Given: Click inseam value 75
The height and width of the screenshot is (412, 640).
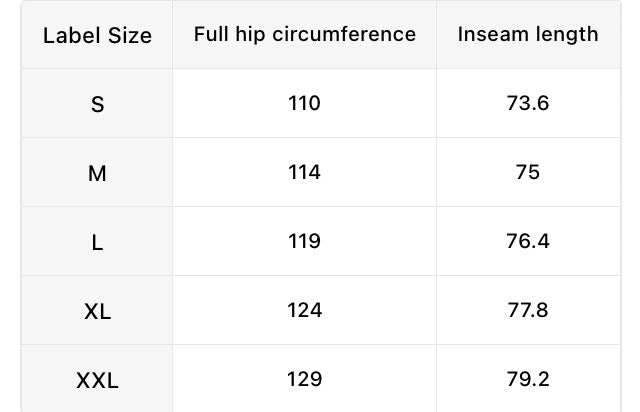Looking at the screenshot, I should click(528, 172).
